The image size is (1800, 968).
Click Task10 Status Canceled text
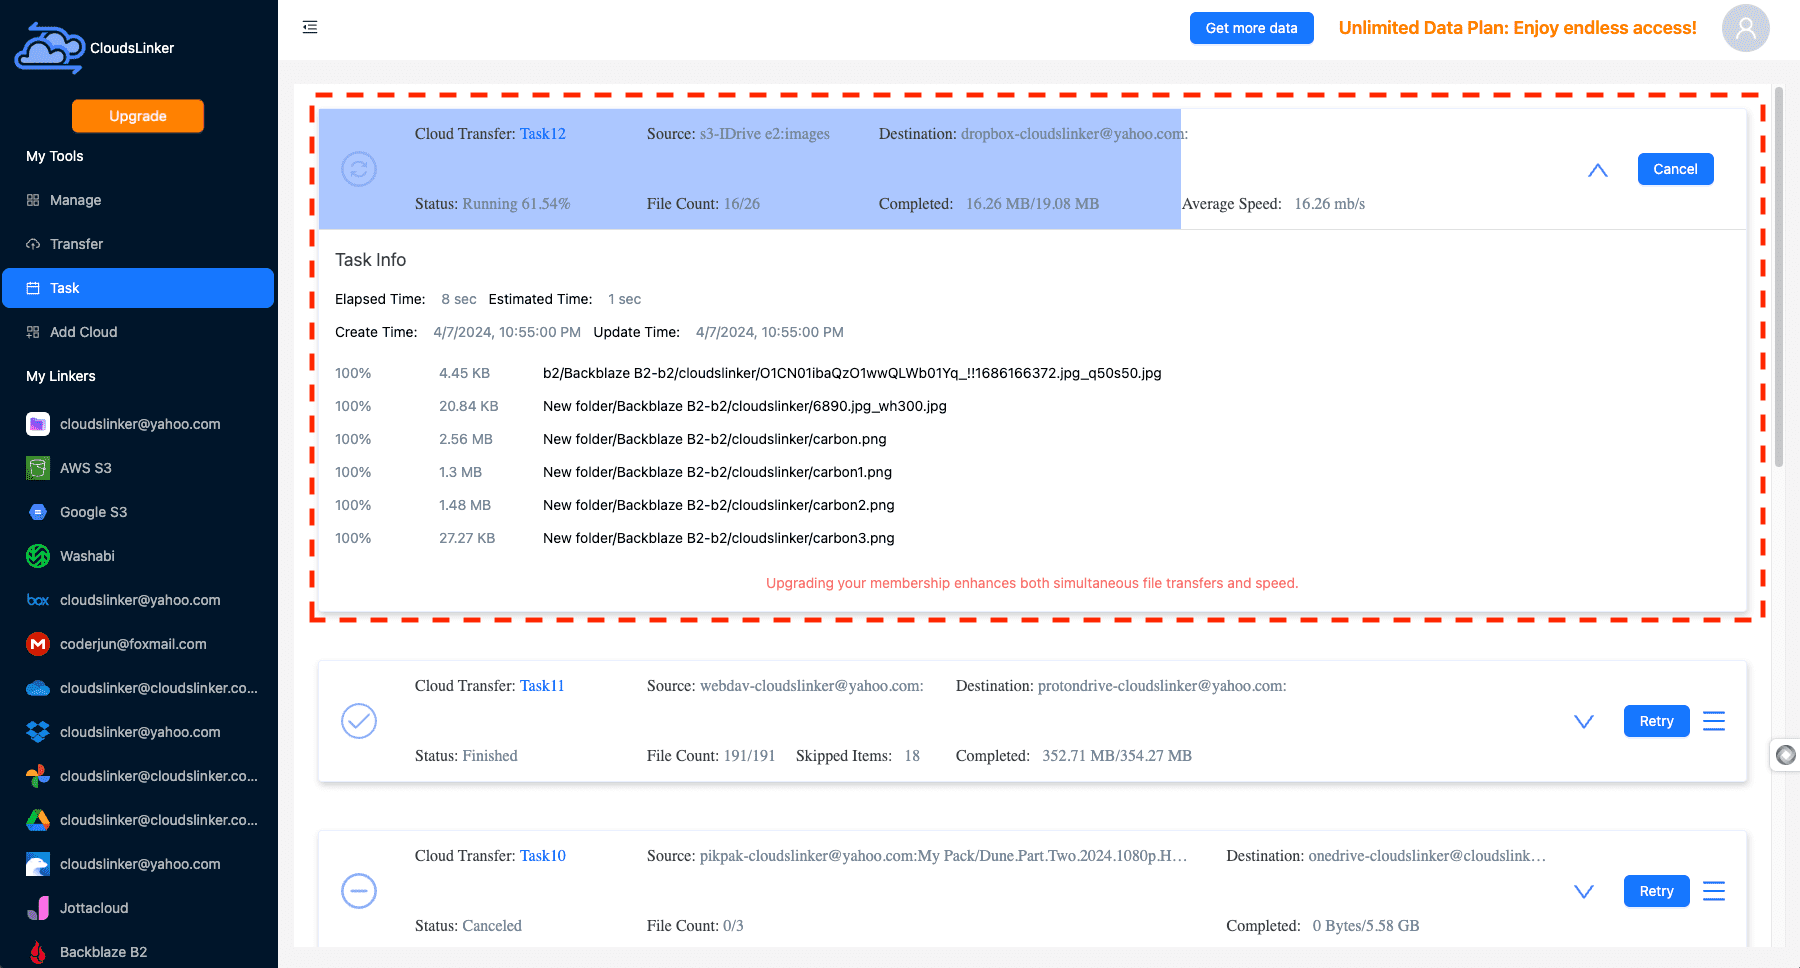(x=468, y=926)
